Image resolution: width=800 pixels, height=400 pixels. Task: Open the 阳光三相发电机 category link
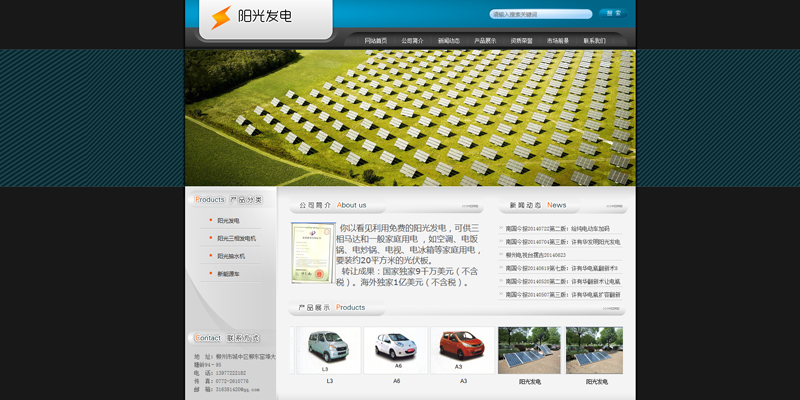point(236,238)
